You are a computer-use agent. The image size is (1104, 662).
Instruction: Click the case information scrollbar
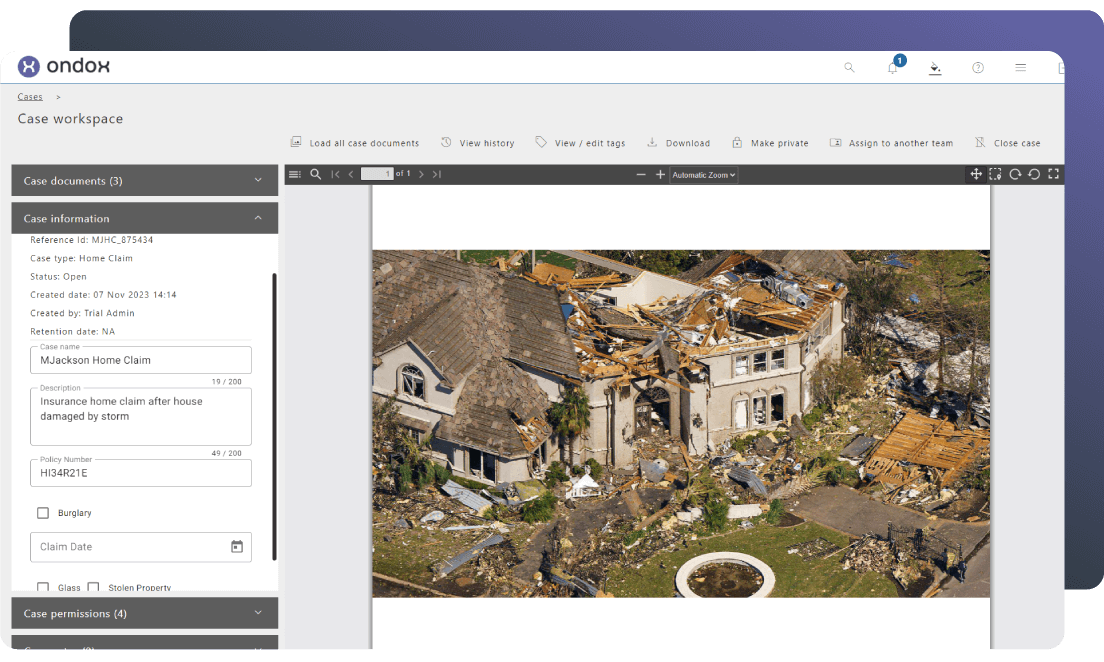point(274,416)
